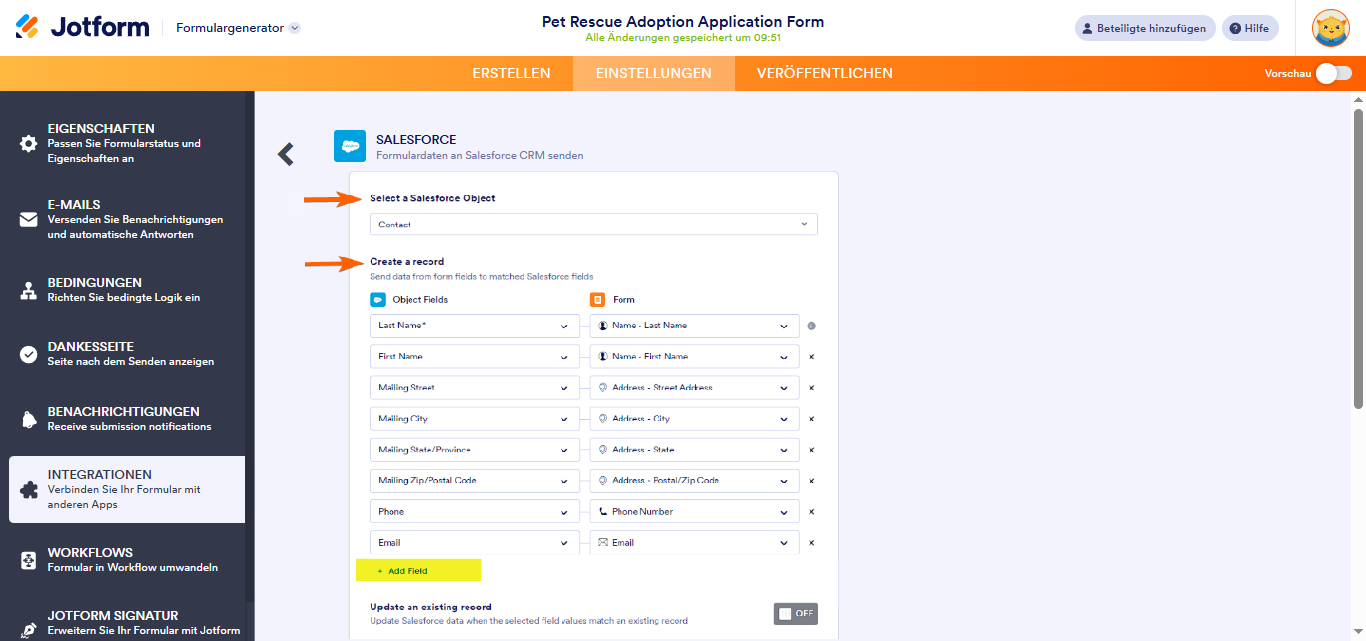Viewport: 1366px width, 641px height.
Task: Turn on Update an existing record
Action: [795, 613]
